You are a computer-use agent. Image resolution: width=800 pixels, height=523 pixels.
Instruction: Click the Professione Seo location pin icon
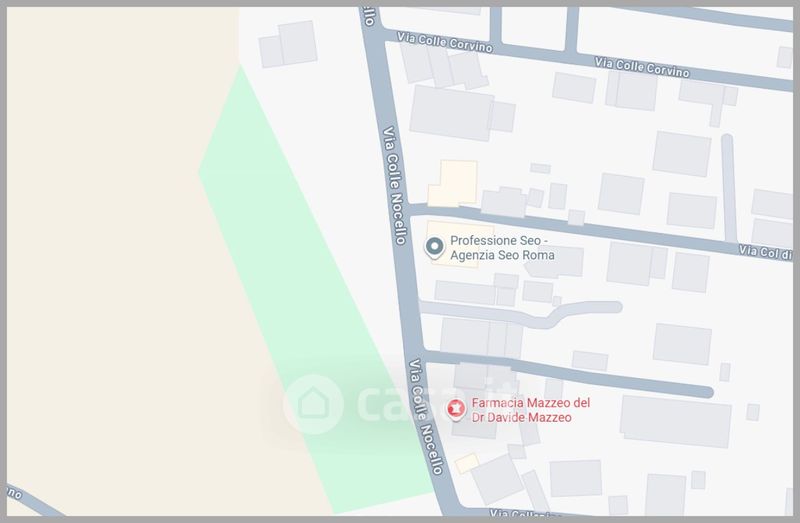pos(434,248)
